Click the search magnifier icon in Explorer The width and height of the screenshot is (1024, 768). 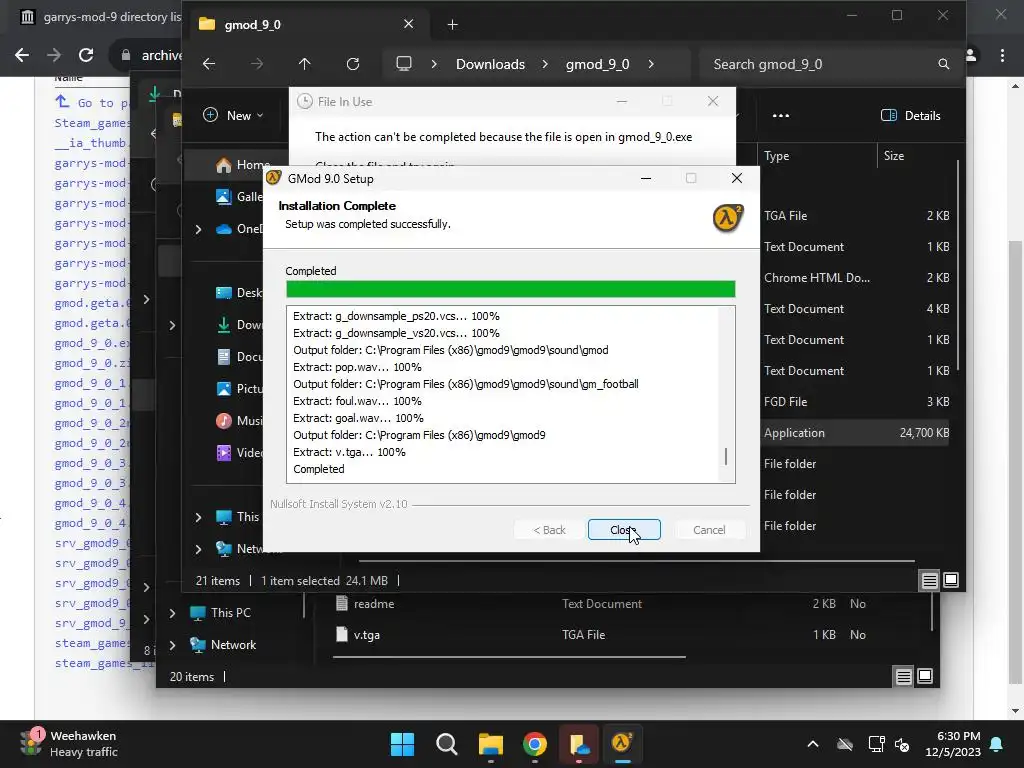[x=943, y=64]
